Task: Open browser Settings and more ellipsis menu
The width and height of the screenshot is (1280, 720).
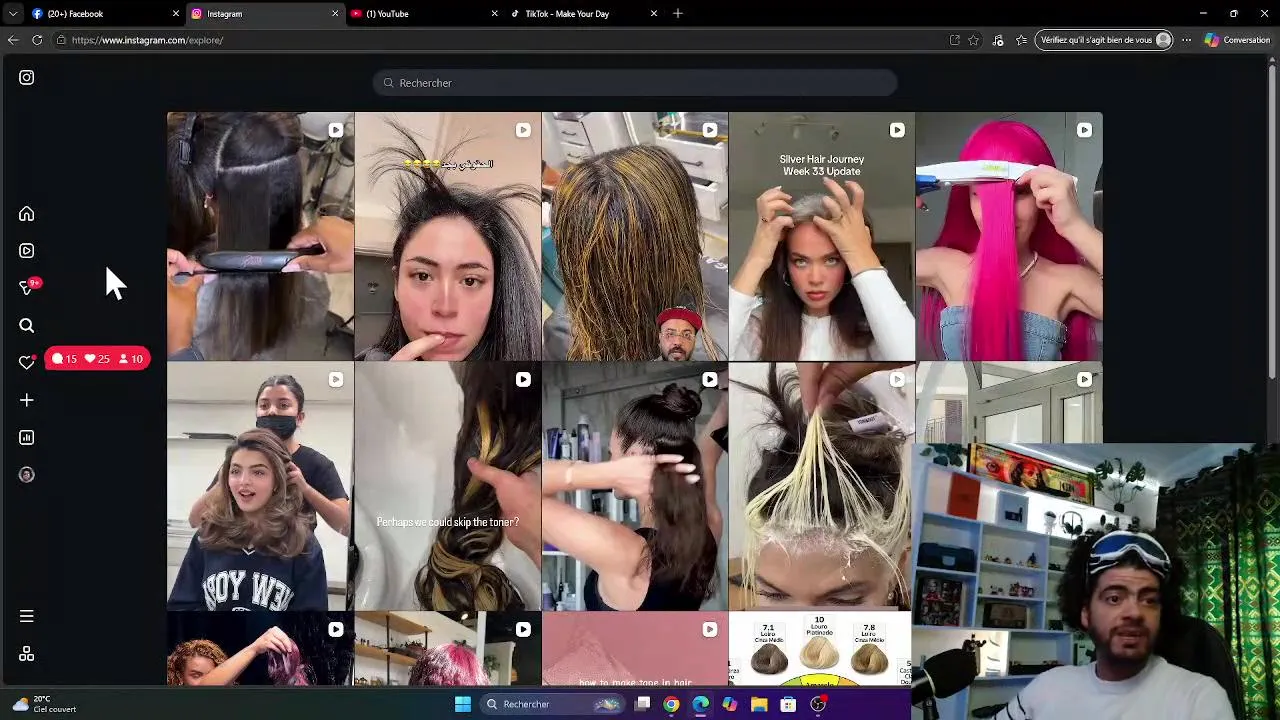Action: point(1186,40)
